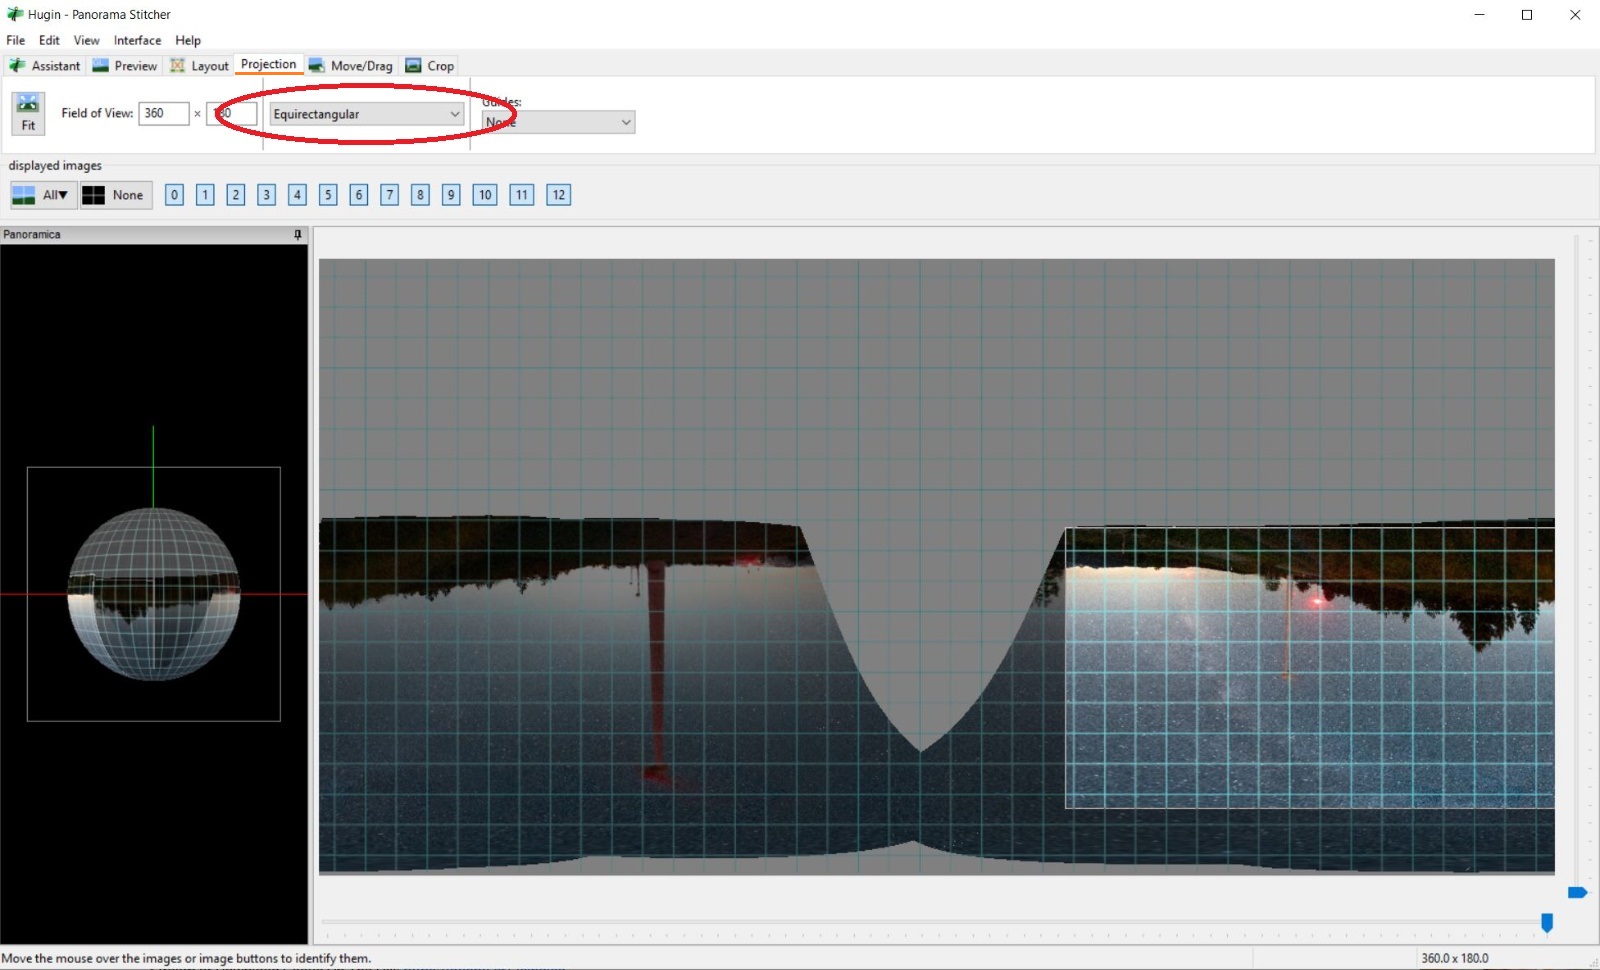Pin the Panoramica panel
Screen dimensions: 1600x970
[297, 234]
